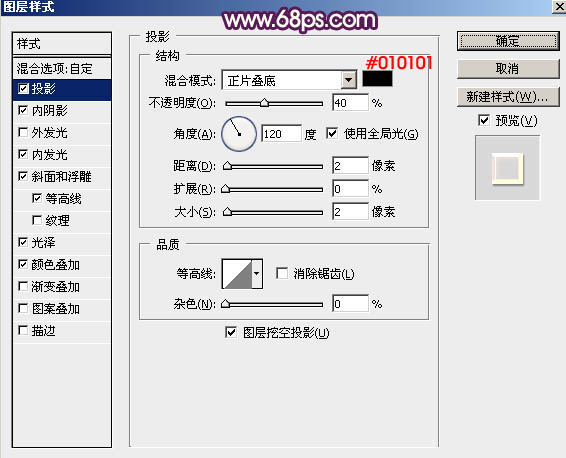Uncheck the 内阴影 style checkbox

coord(23,110)
